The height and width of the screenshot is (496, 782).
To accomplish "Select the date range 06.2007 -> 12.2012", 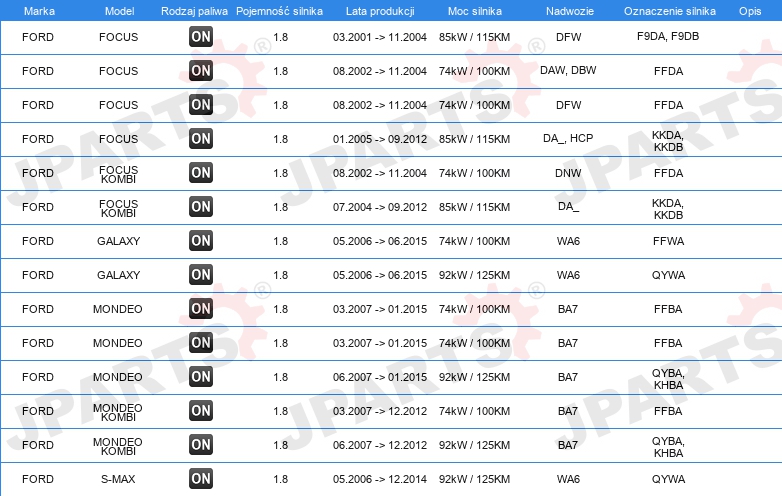I will [380, 445].
